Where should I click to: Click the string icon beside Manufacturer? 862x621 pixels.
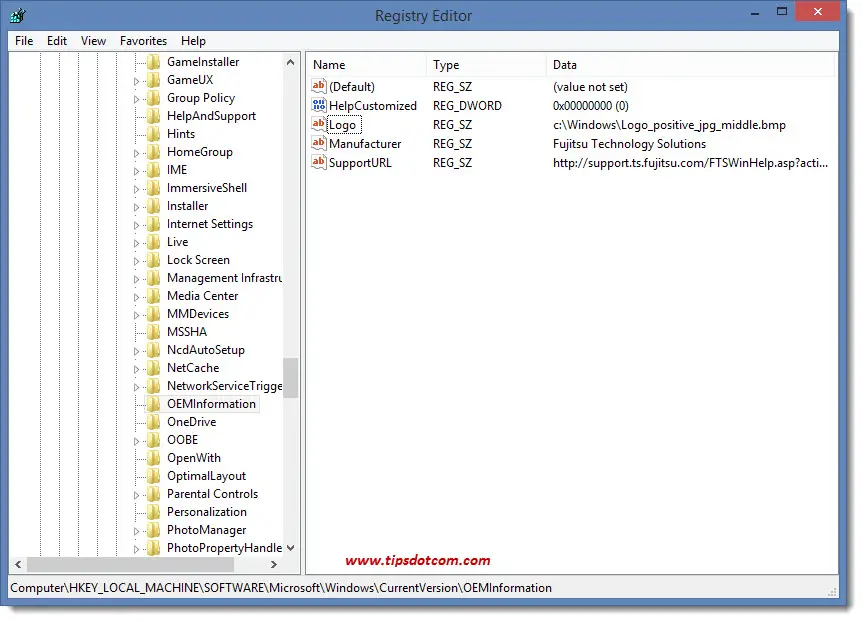click(319, 144)
